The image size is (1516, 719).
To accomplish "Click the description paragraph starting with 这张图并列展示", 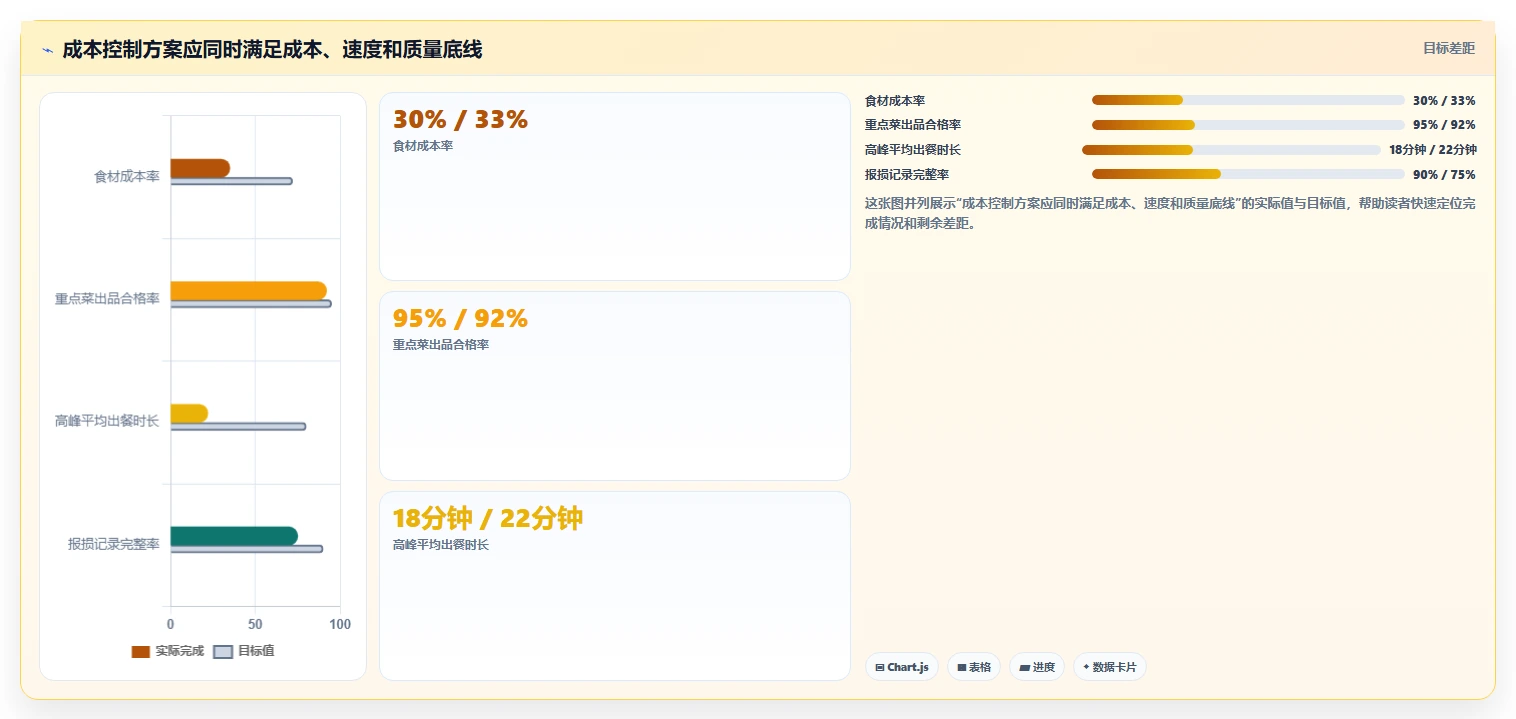I will [1170, 213].
